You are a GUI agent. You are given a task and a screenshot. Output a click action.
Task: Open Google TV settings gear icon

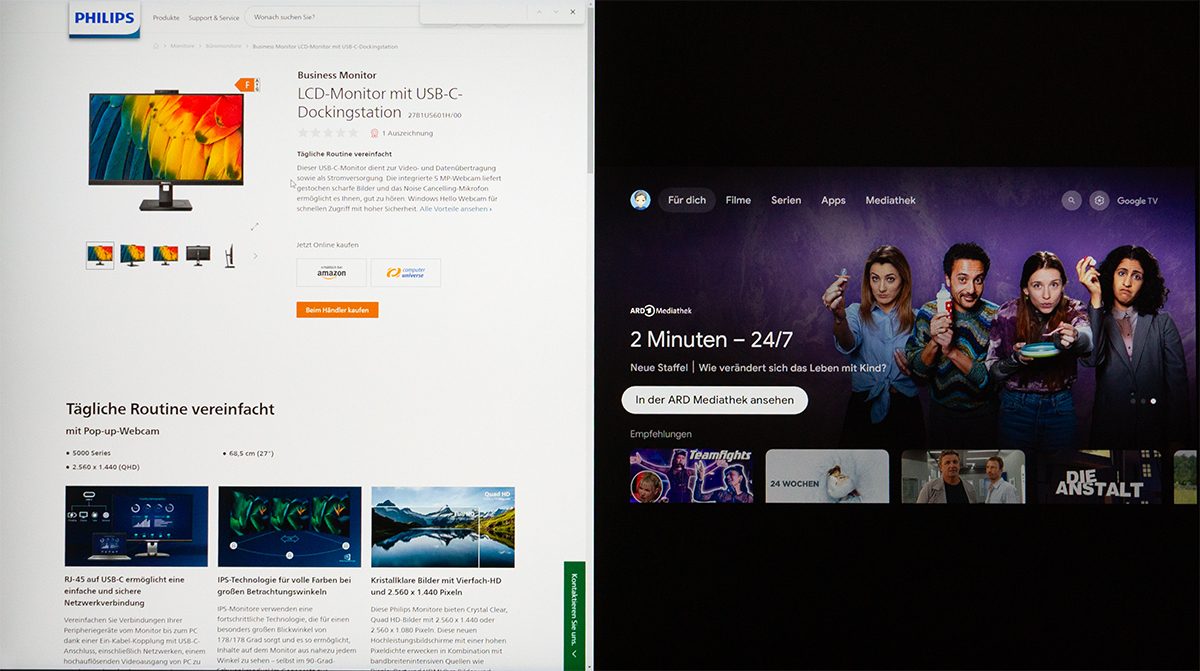(x=1099, y=200)
